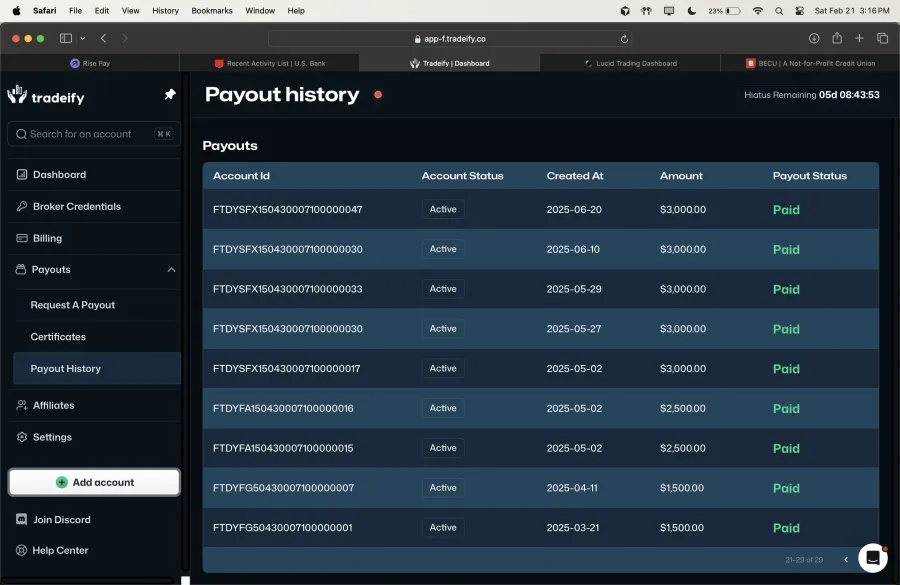This screenshot has height=585, width=900.
Task: Click the Billing card icon
Action: coord(22,238)
